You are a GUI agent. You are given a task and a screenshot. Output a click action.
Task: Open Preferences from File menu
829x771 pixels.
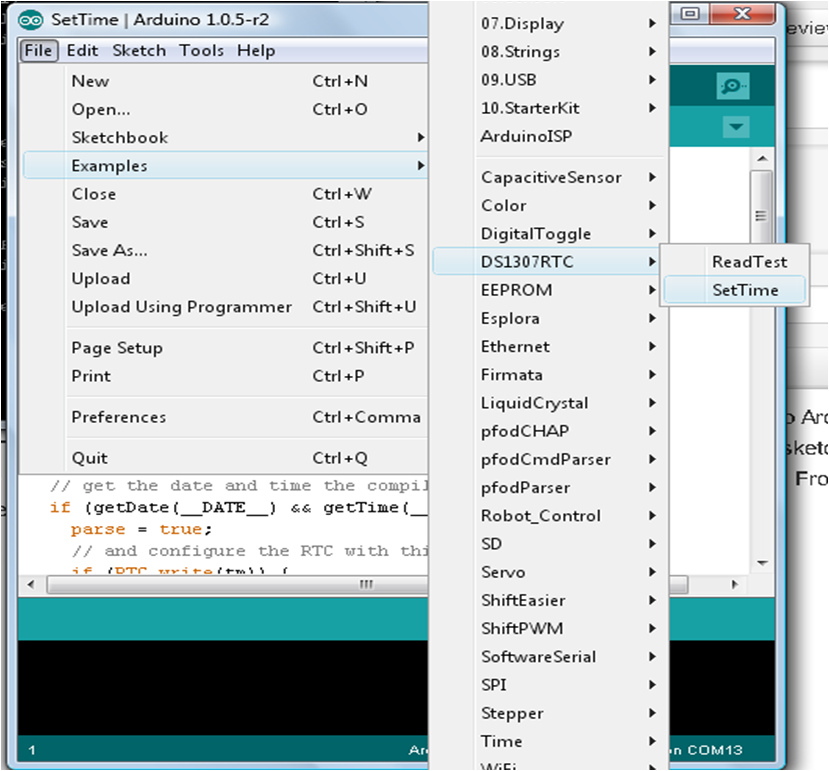pos(225,417)
